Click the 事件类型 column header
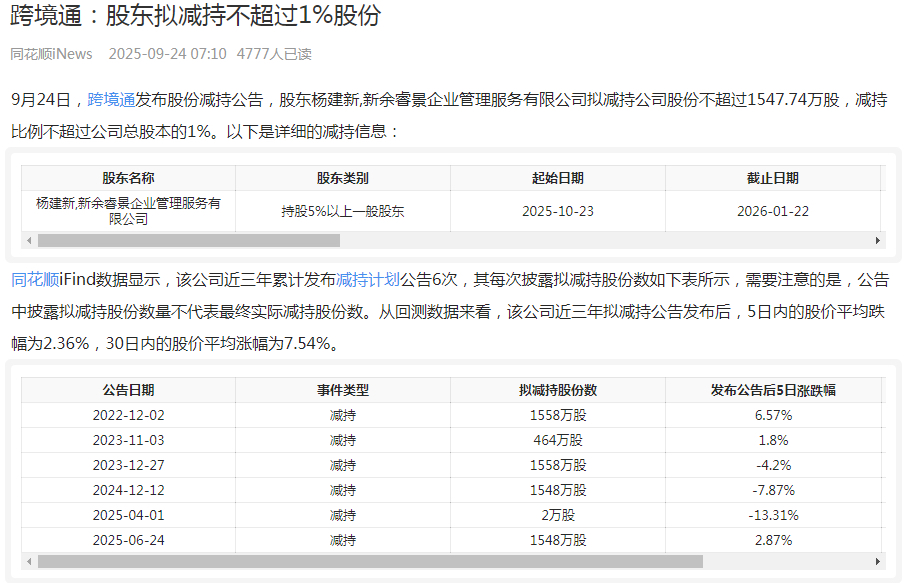 [x=343, y=390]
